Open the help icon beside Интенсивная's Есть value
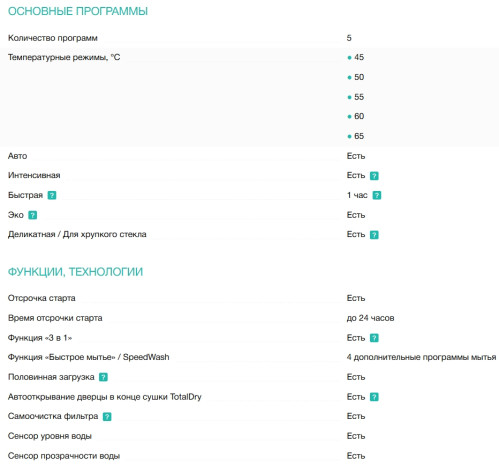This screenshot has width=499, height=472. click(374, 176)
